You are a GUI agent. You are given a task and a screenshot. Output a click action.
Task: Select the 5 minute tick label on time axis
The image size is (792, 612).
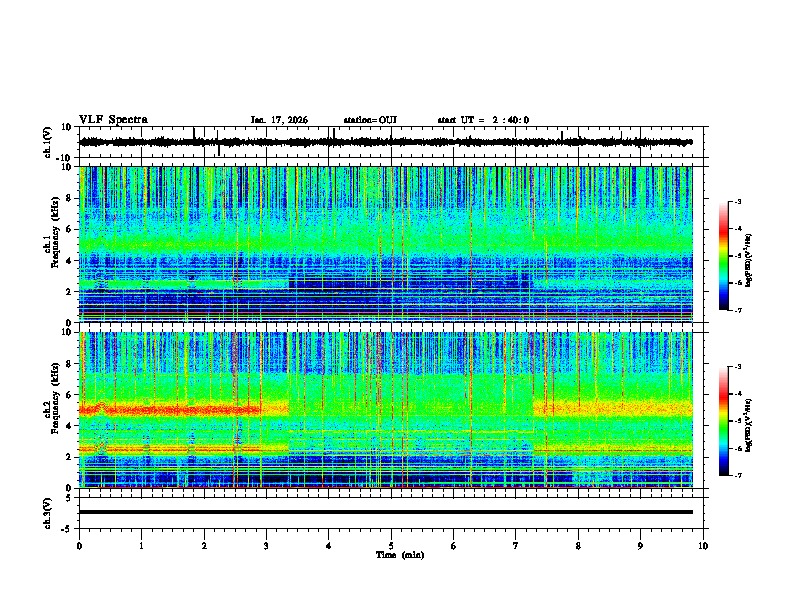[x=391, y=546]
